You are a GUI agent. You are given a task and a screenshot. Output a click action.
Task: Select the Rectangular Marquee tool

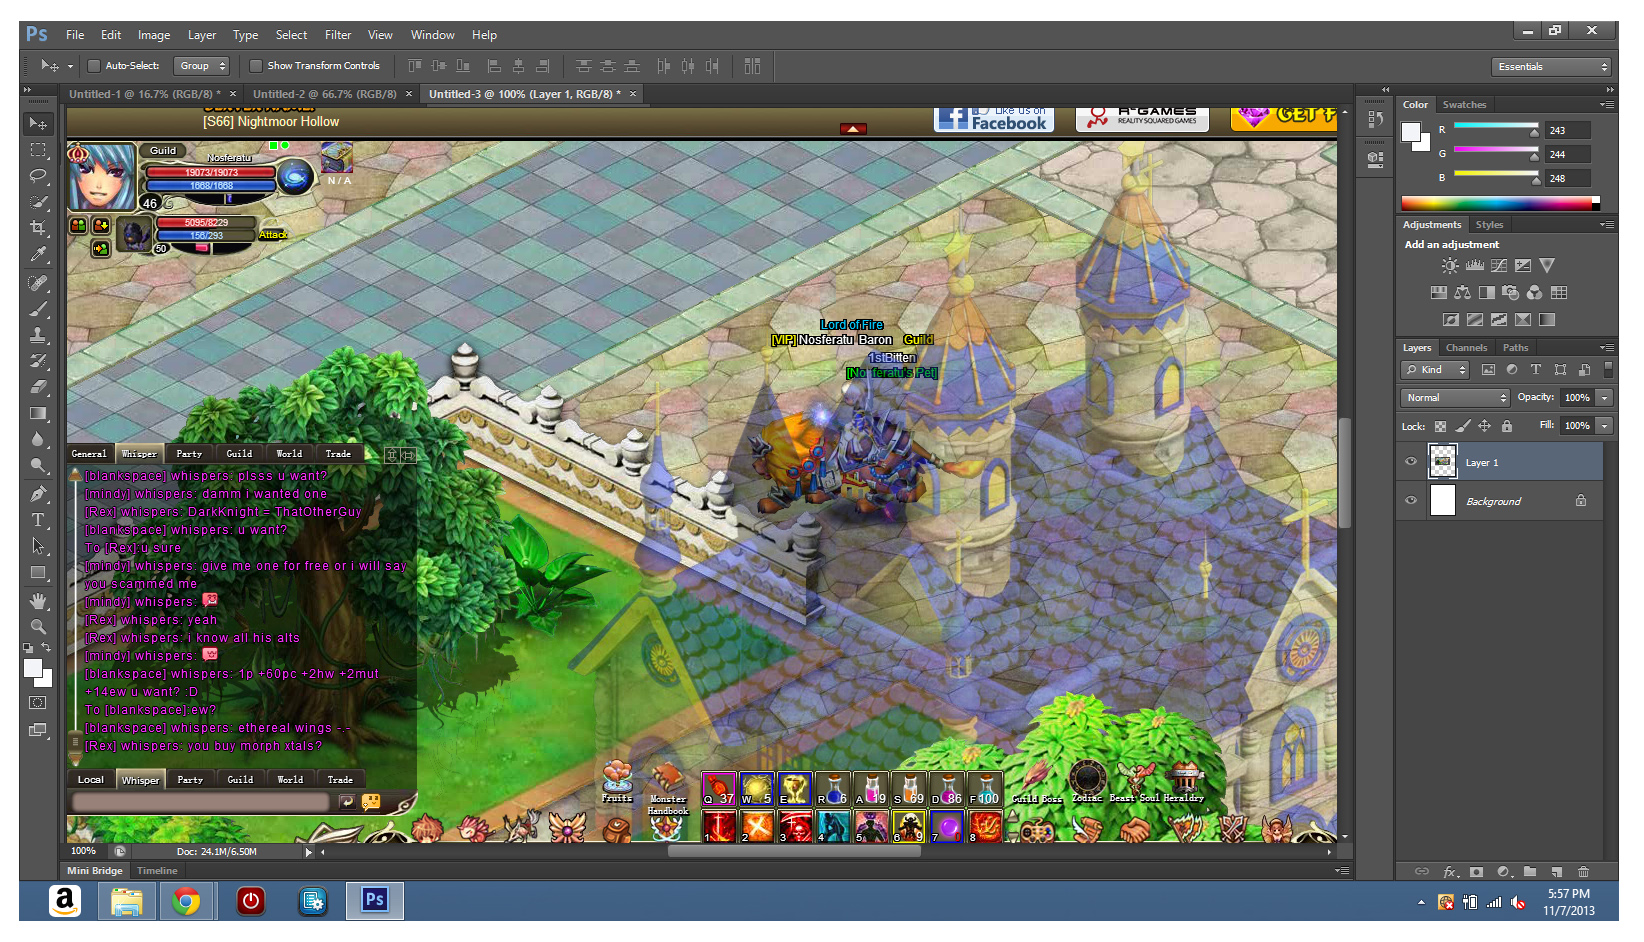(38, 150)
